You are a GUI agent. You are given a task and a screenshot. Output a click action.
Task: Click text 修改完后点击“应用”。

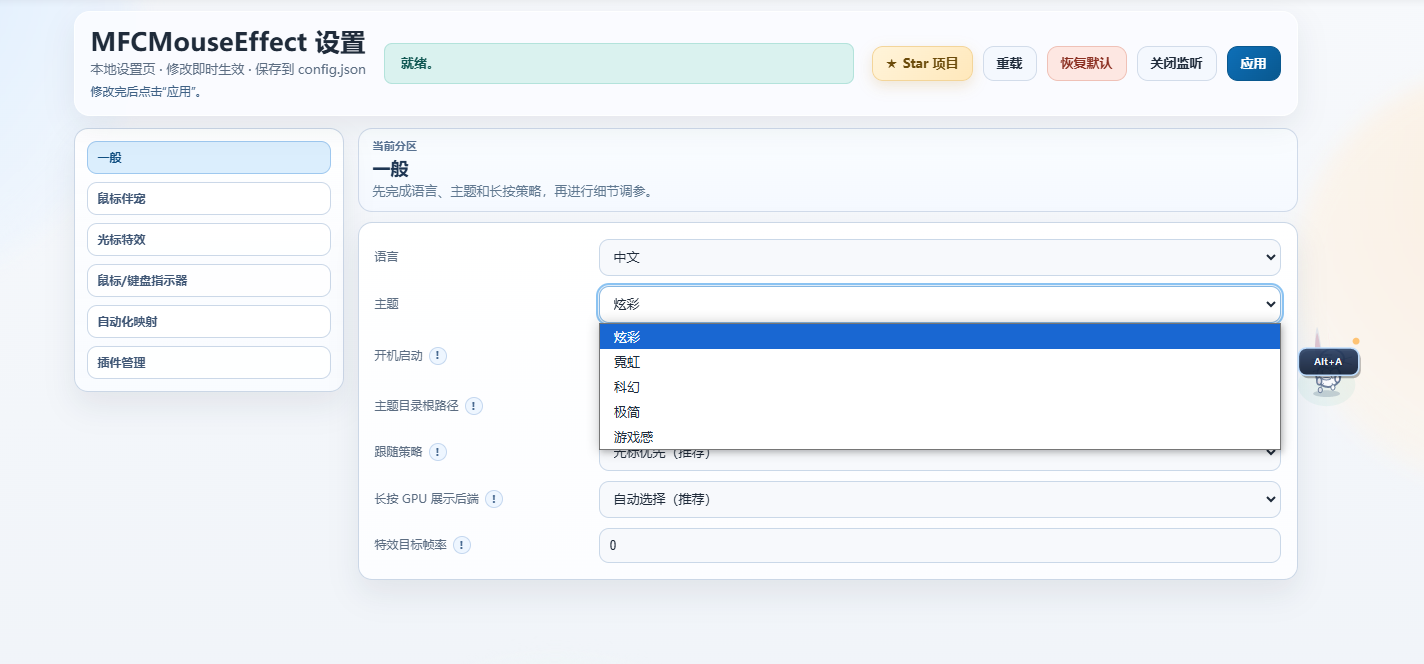(x=146, y=92)
